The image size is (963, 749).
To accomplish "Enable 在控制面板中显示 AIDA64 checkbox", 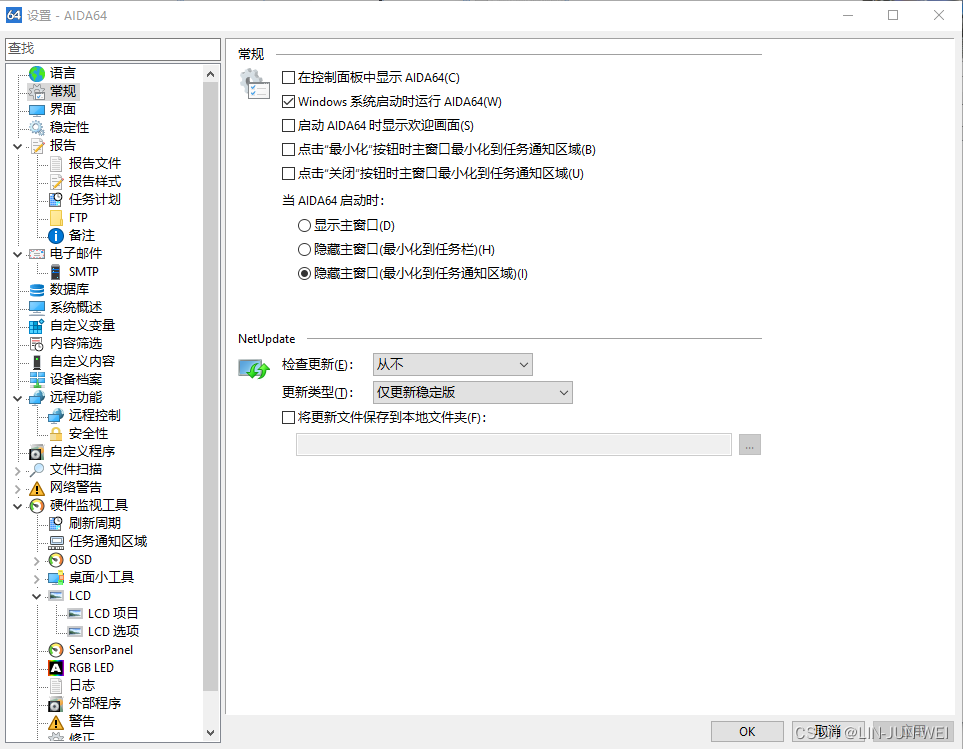I will pos(288,77).
